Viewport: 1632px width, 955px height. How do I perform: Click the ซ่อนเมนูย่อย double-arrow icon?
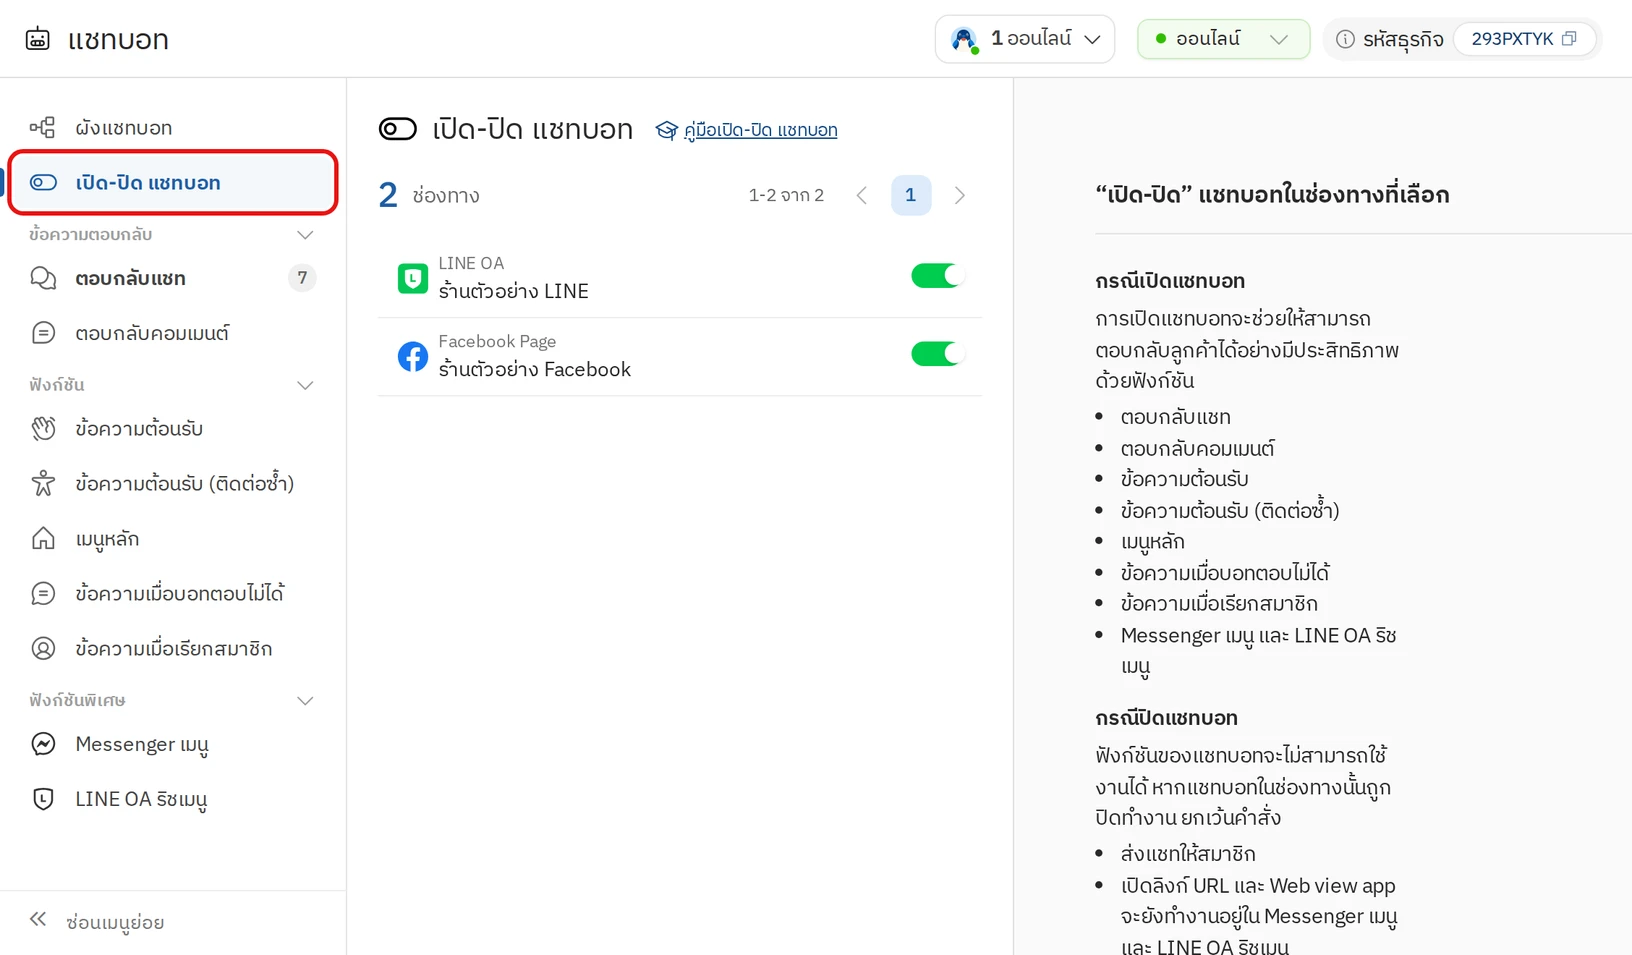point(38,919)
